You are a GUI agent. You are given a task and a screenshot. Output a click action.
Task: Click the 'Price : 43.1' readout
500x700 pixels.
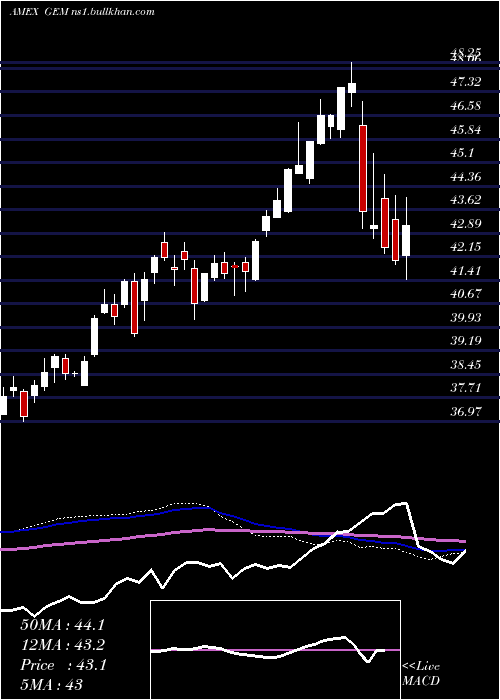click(63, 665)
